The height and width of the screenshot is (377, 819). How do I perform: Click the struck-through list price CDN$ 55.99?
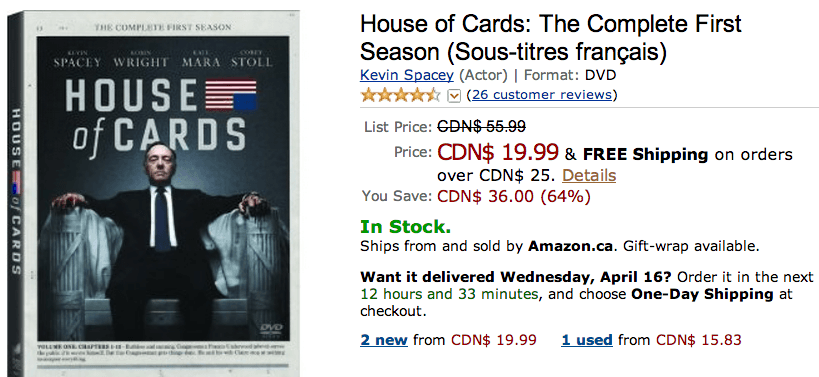[481, 126]
